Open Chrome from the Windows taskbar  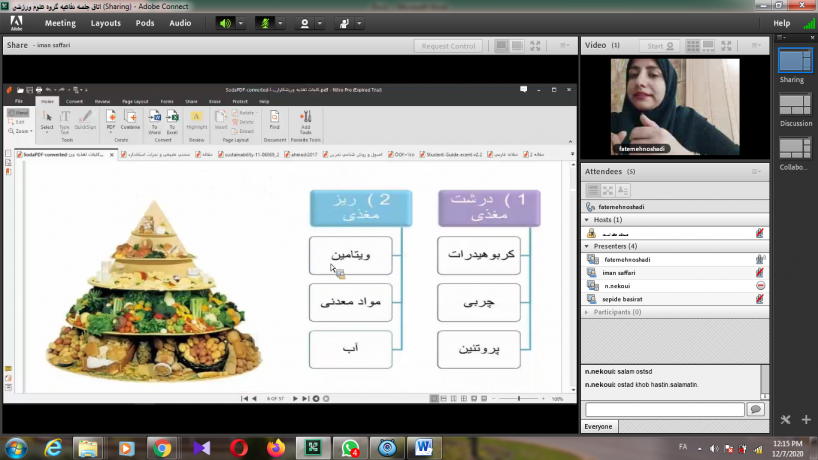point(160,447)
